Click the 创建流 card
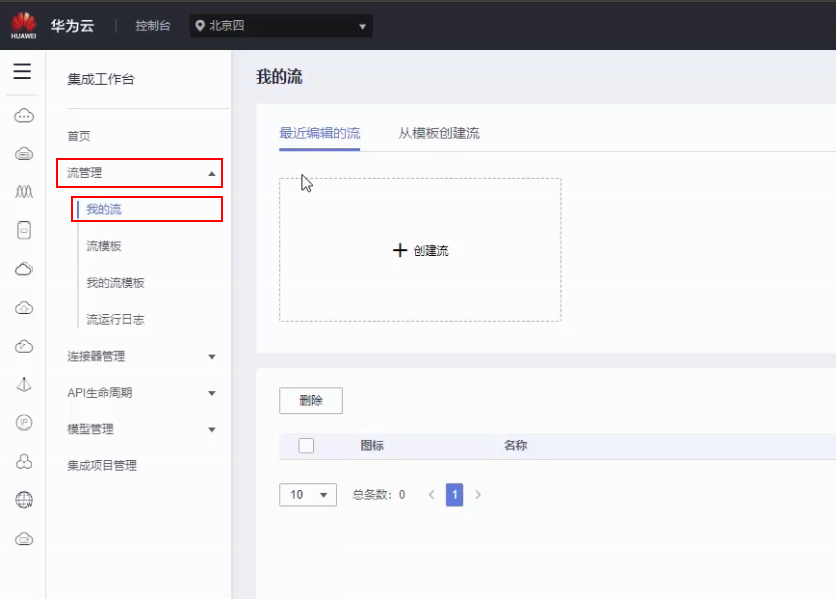 tap(420, 250)
